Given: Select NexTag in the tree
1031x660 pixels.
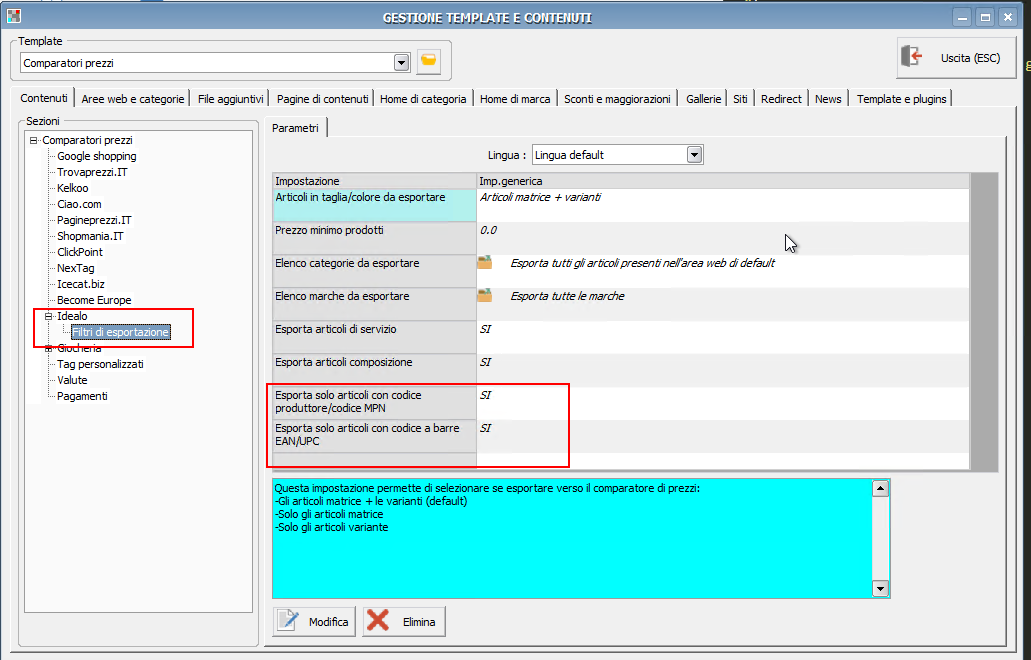Looking at the screenshot, I should pyautogui.click(x=76, y=268).
